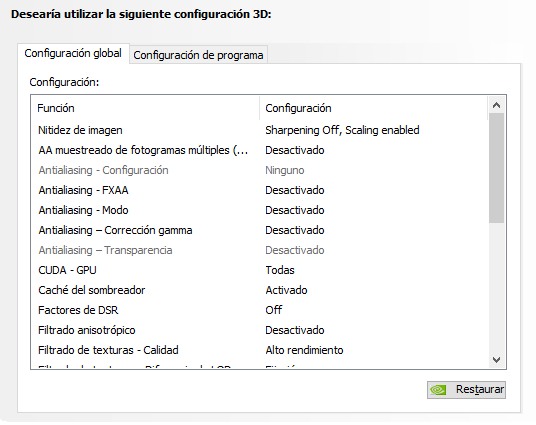The width and height of the screenshot is (536, 425).
Task: Open Filtrado de texturas - Calidad value
Action: pos(304,350)
